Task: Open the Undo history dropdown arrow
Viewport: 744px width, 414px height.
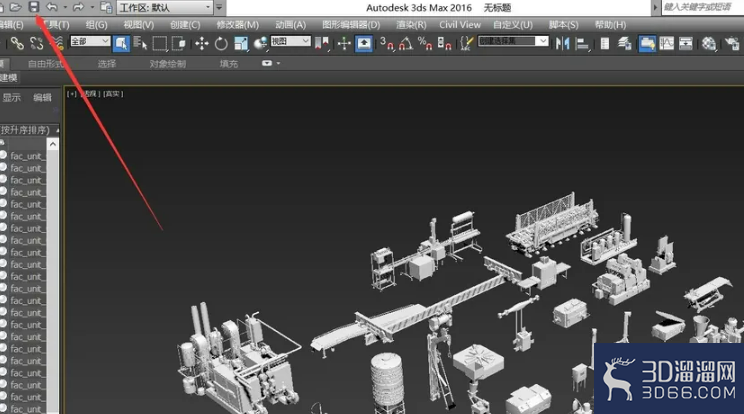Action: coord(65,7)
